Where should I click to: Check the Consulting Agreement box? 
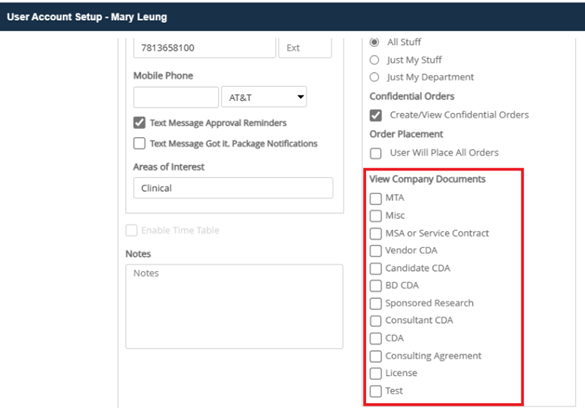(376, 356)
